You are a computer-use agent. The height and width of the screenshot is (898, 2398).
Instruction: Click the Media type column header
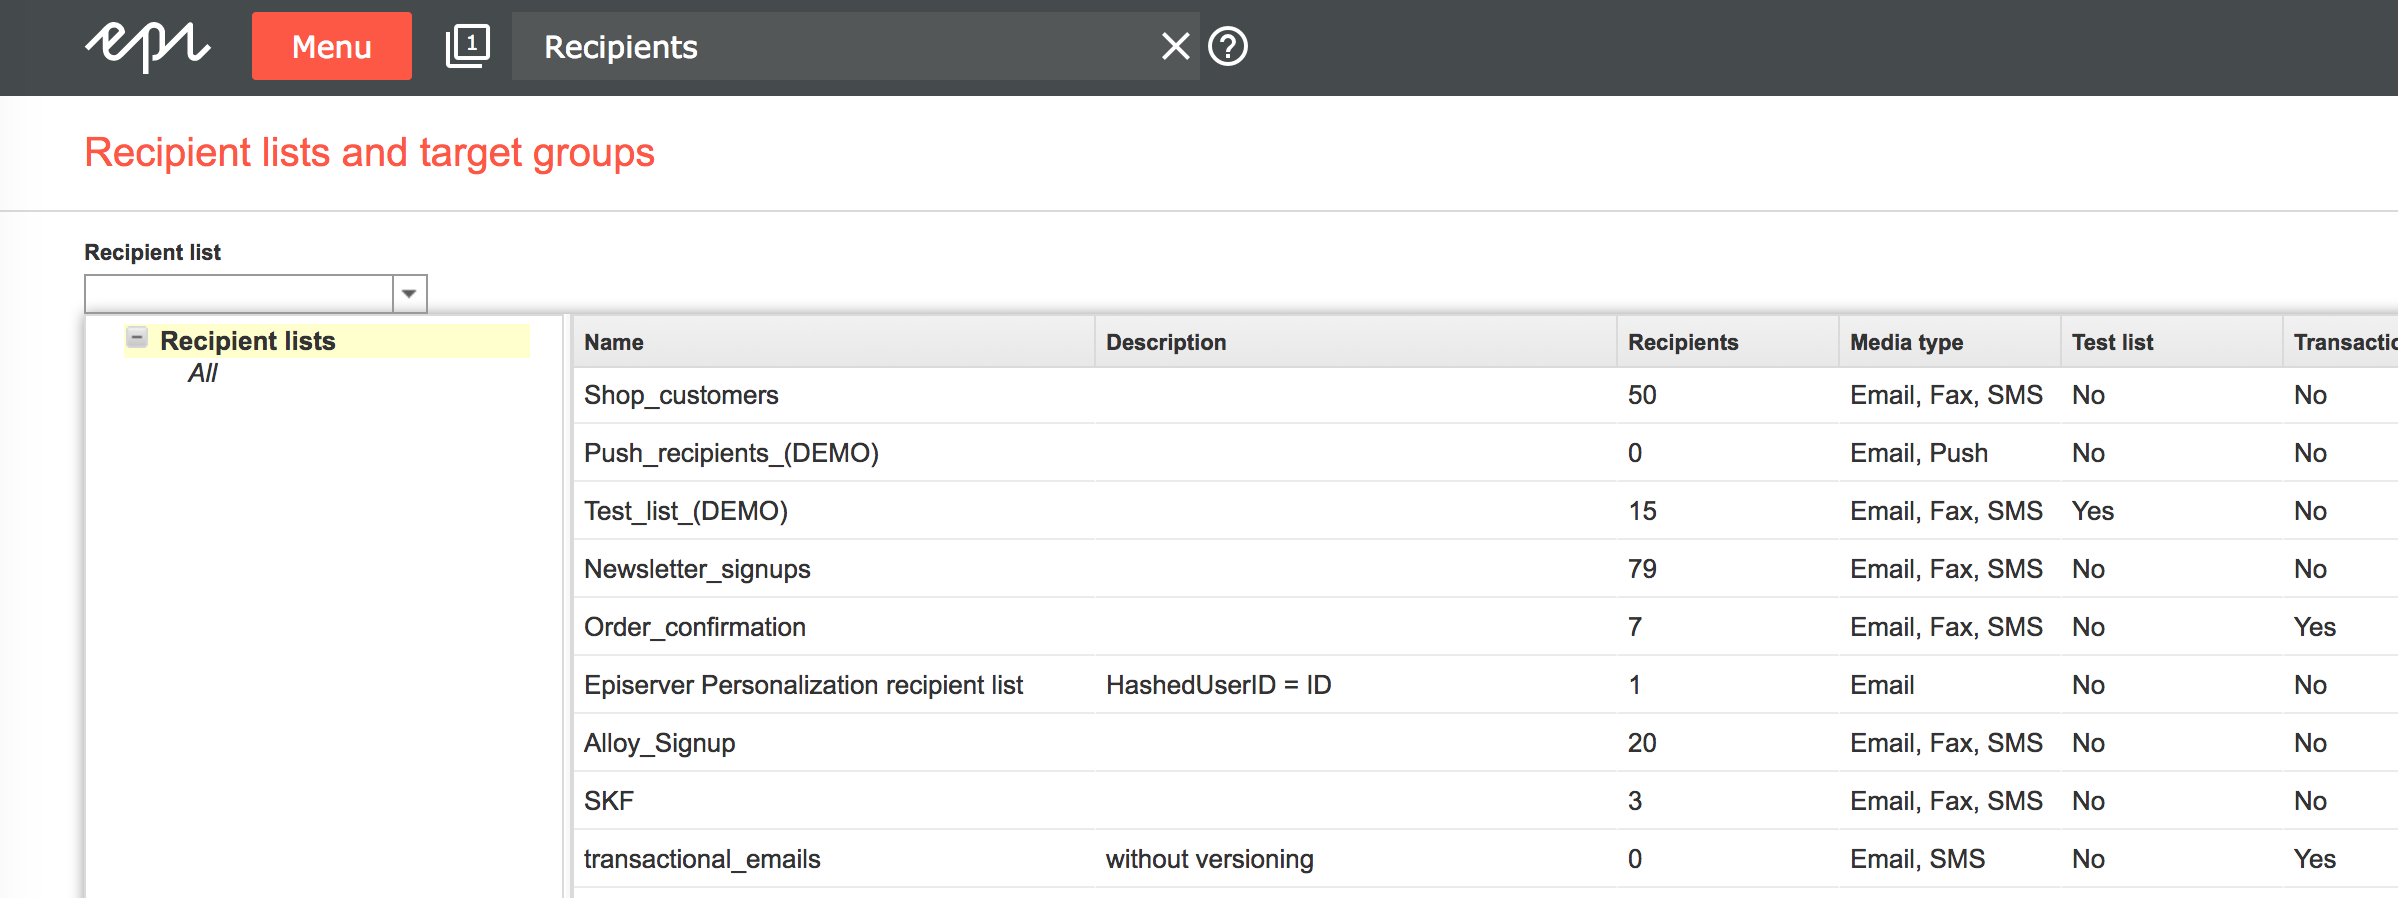click(x=1906, y=342)
